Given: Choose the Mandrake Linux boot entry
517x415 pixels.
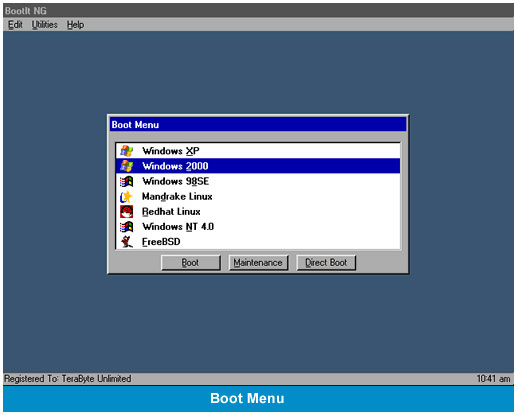Looking at the screenshot, I should (x=258, y=197).
